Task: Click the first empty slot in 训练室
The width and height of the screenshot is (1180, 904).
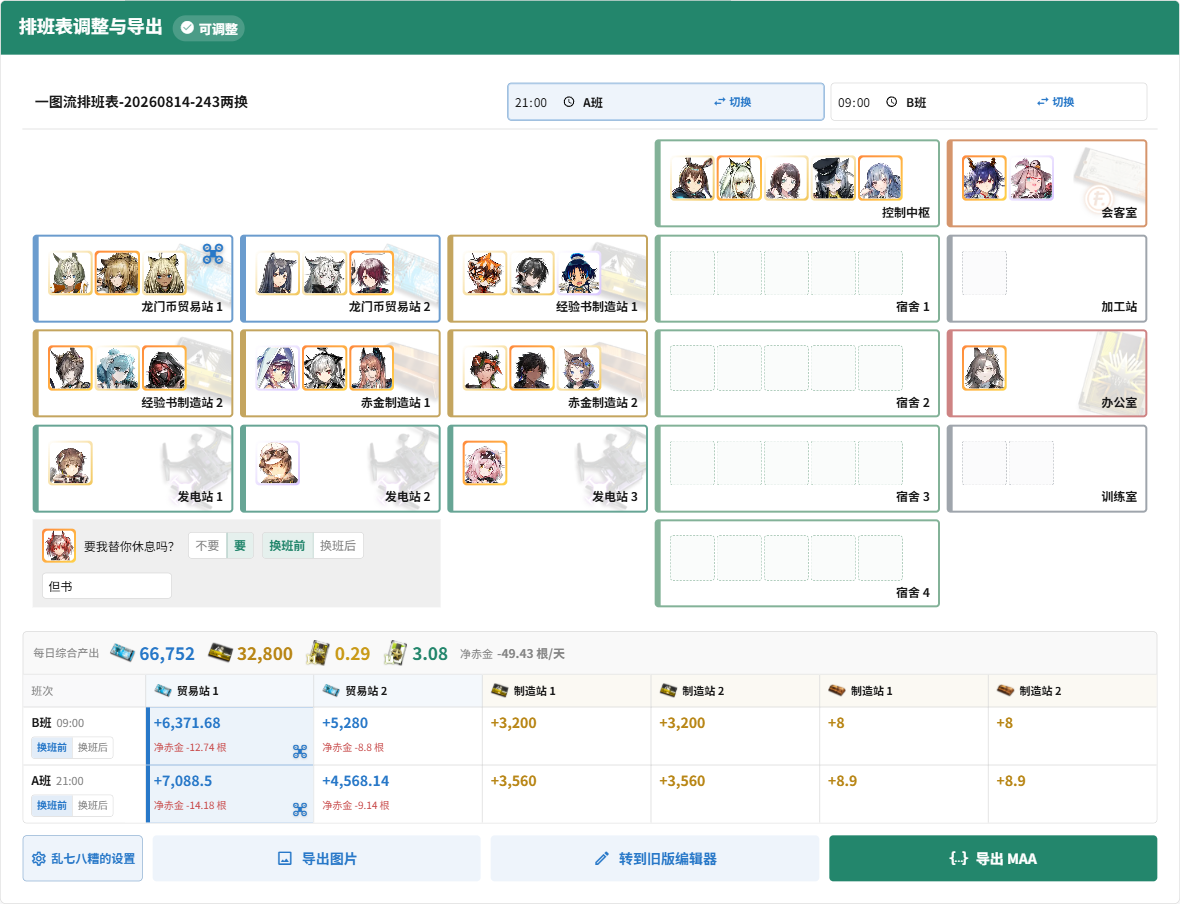Action: pos(984,463)
